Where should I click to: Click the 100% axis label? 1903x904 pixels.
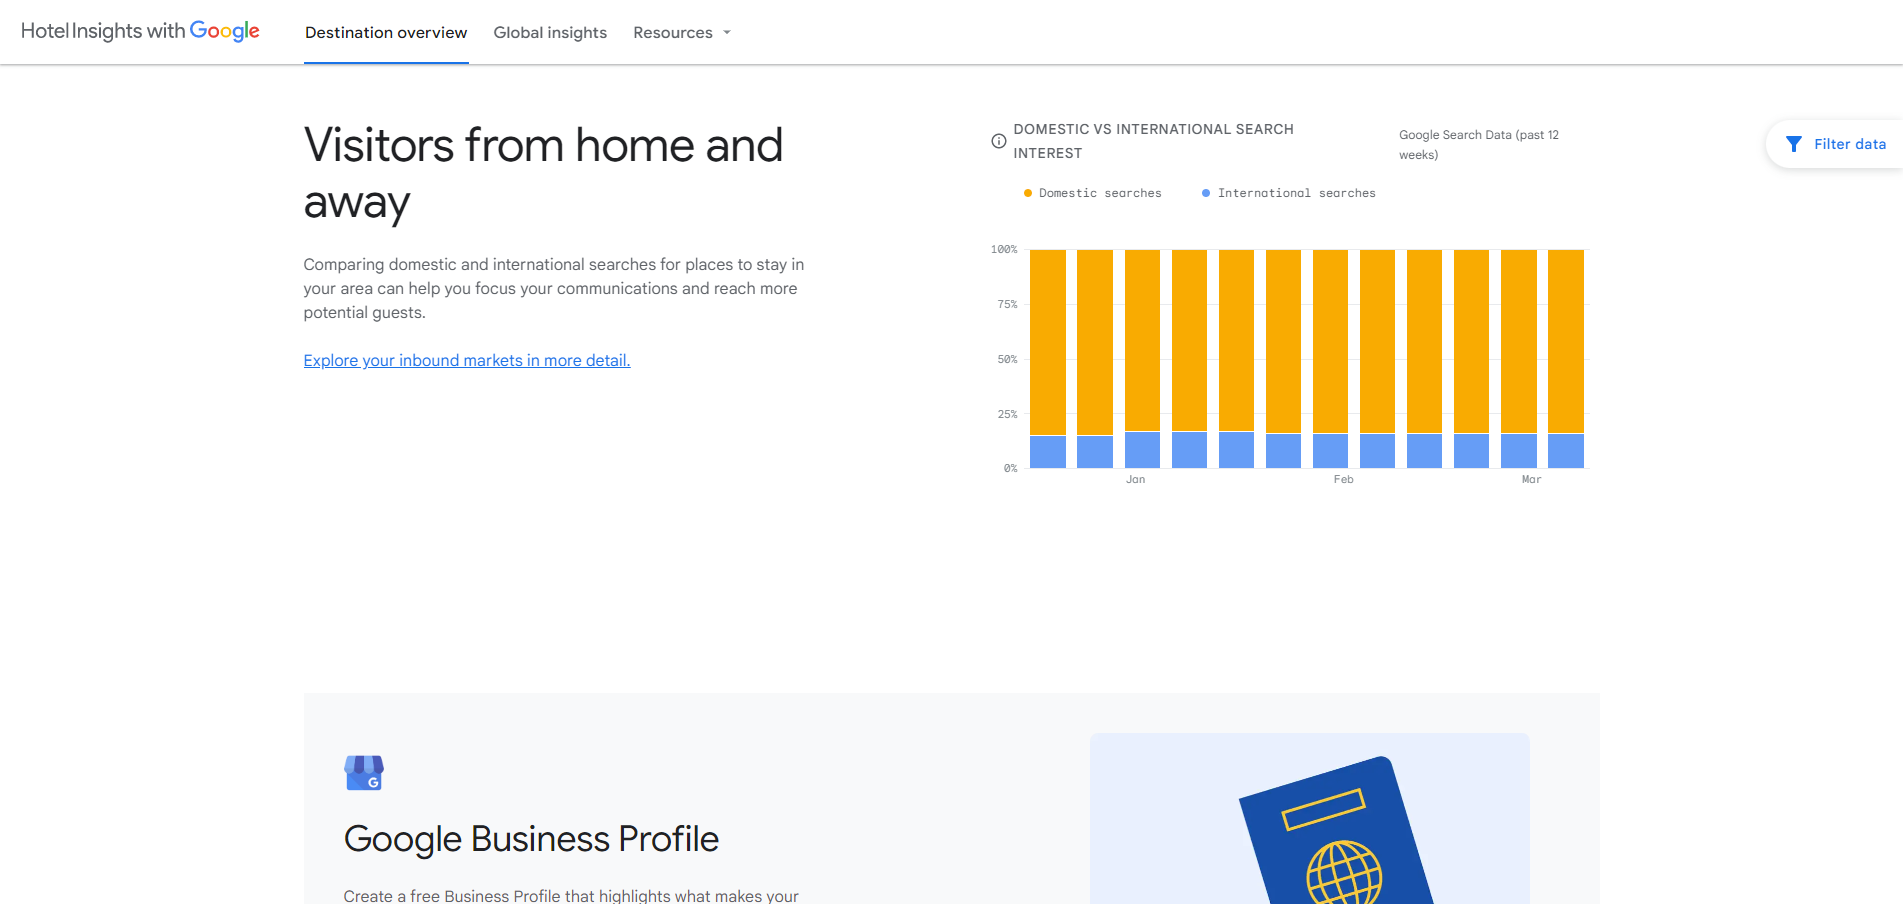pyautogui.click(x=1004, y=249)
